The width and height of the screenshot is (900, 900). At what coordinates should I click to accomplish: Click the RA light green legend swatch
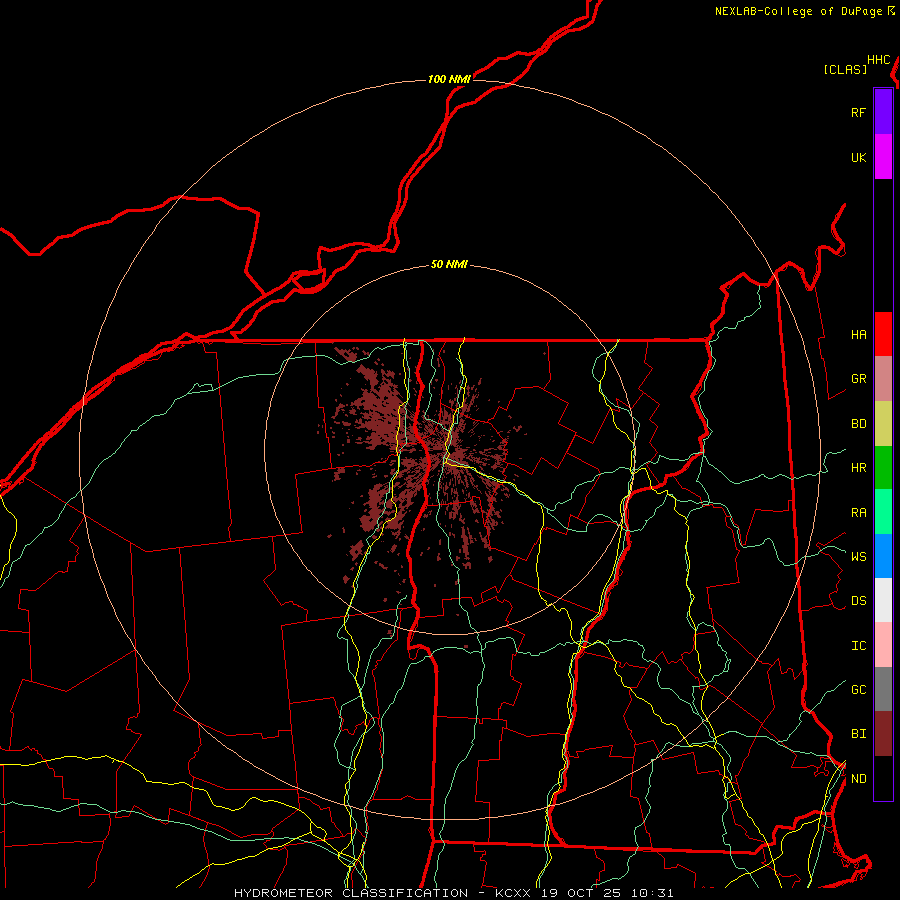click(883, 512)
